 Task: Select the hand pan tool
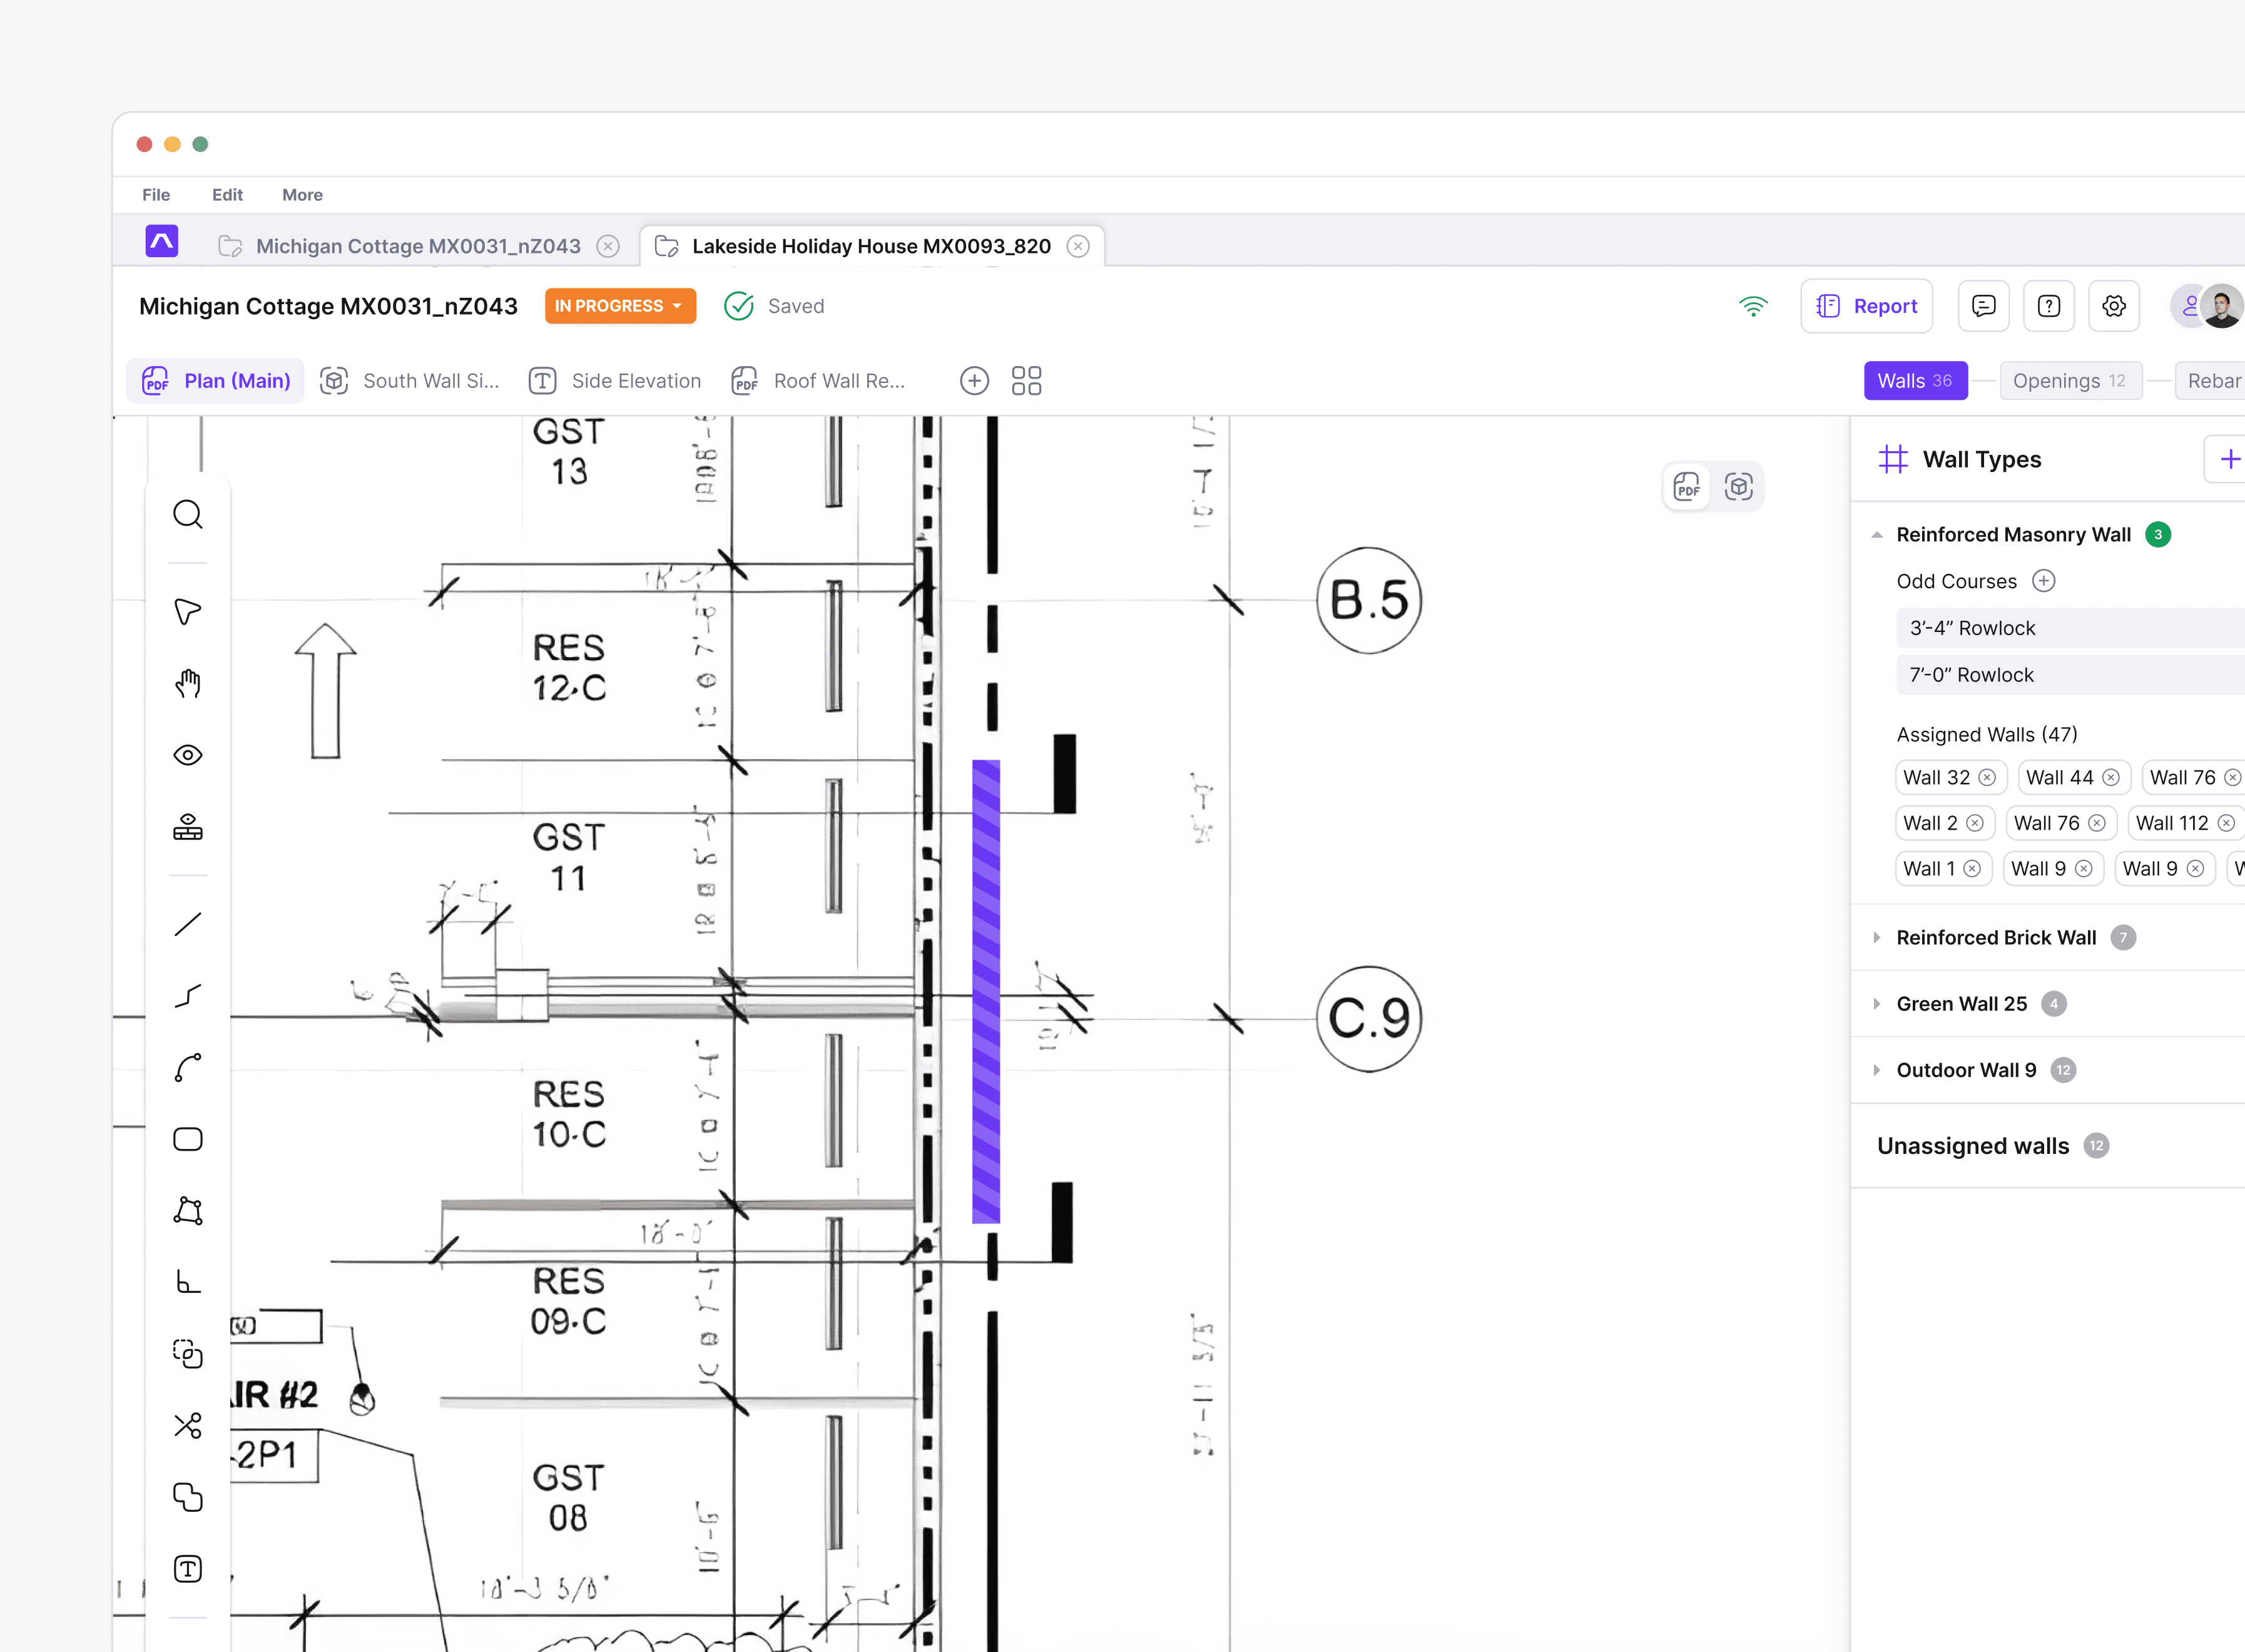tap(188, 684)
